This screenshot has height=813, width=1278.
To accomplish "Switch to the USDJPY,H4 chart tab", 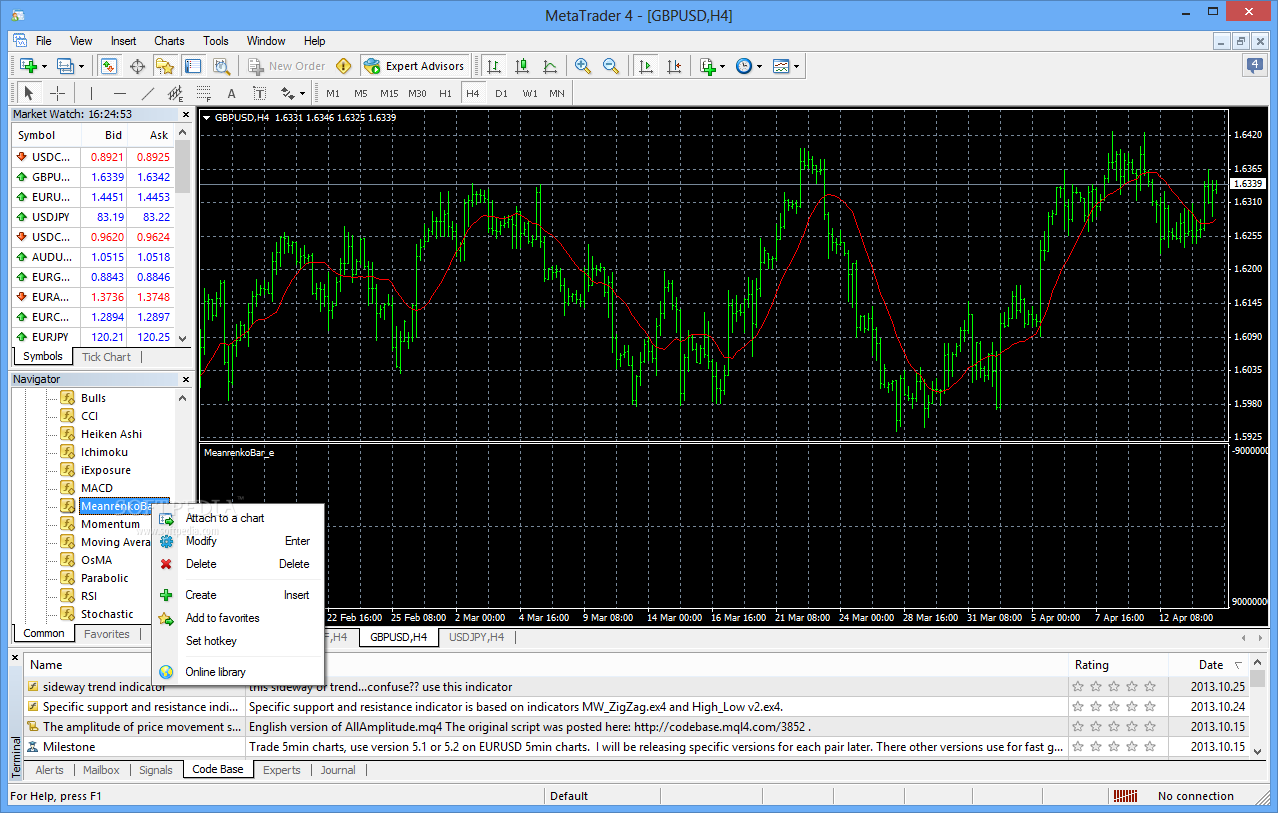I will (476, 637).
